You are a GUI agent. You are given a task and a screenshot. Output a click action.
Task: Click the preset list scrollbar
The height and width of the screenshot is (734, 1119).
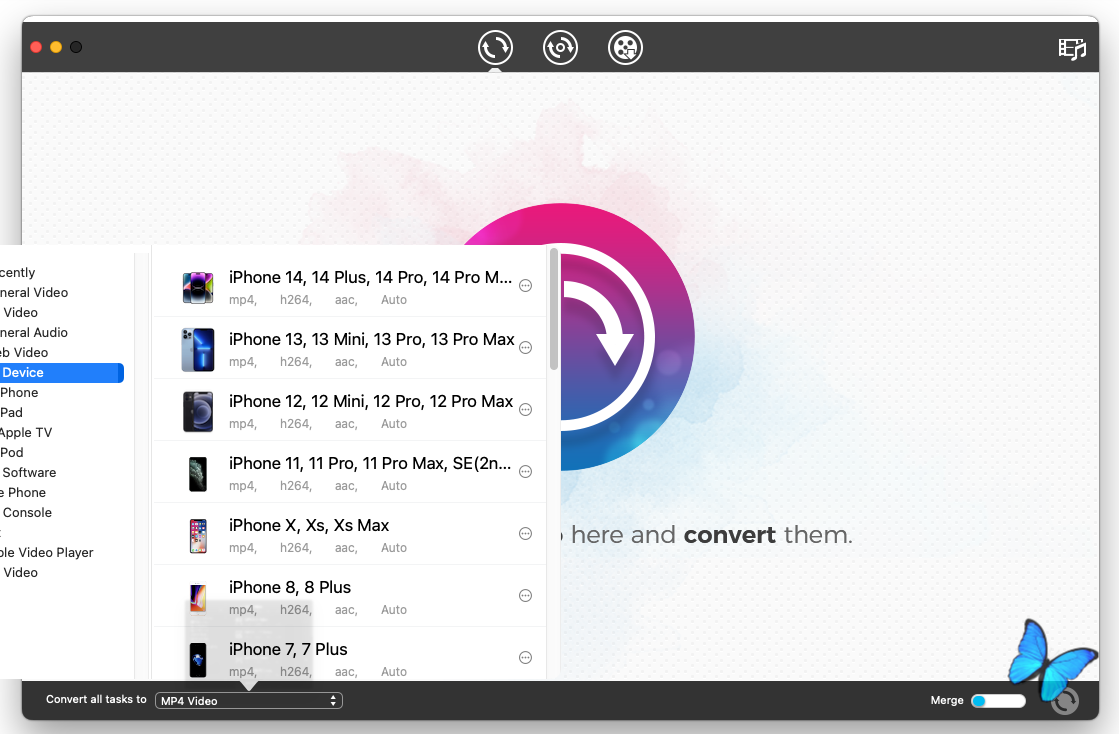pyautogui.click(x=554, y=309)
